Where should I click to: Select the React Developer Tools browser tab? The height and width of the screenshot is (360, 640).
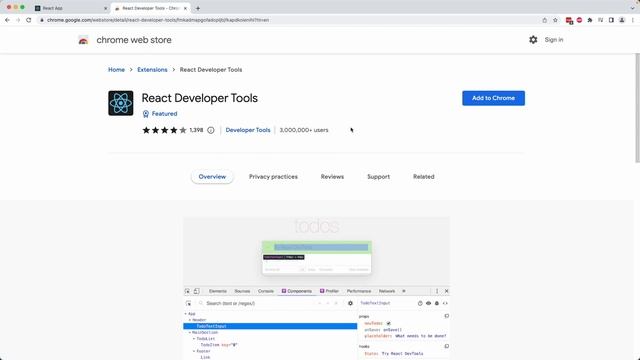click(x=151, y=8)
